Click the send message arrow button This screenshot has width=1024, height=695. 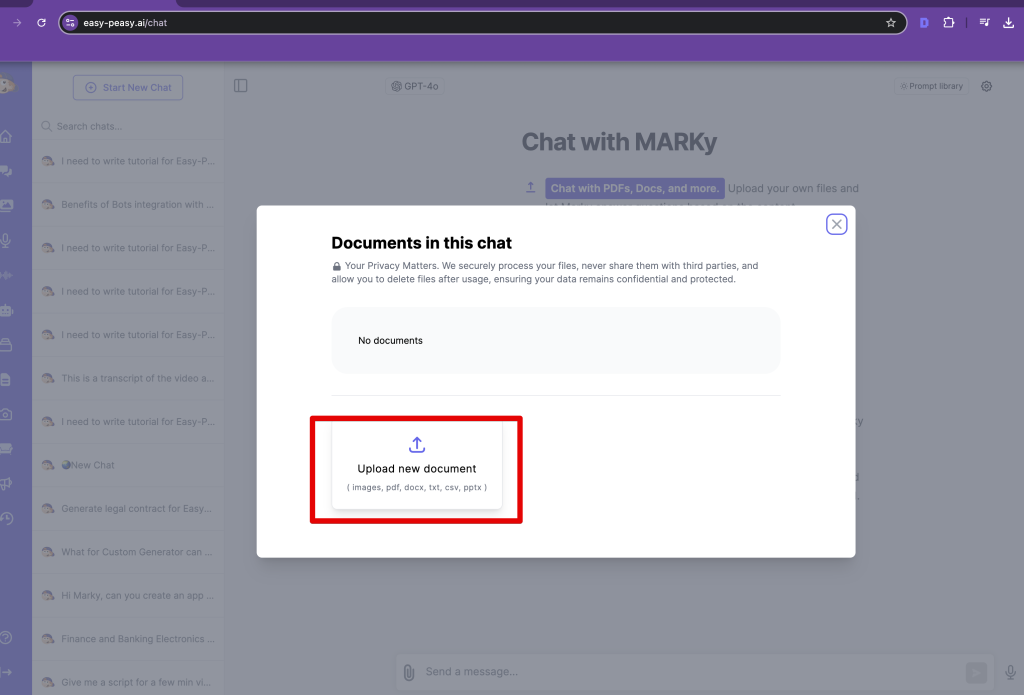click(x=976, y=672)
